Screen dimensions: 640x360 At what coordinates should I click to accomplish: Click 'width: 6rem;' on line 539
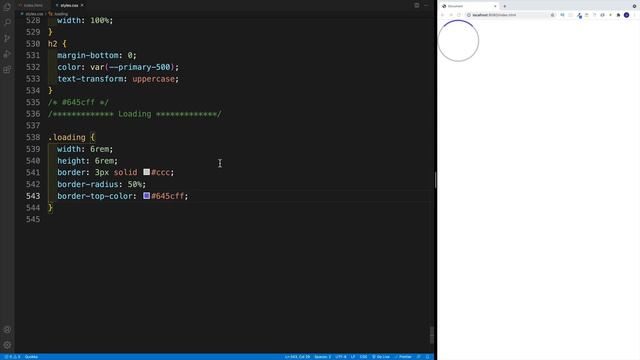pos(85,149)
